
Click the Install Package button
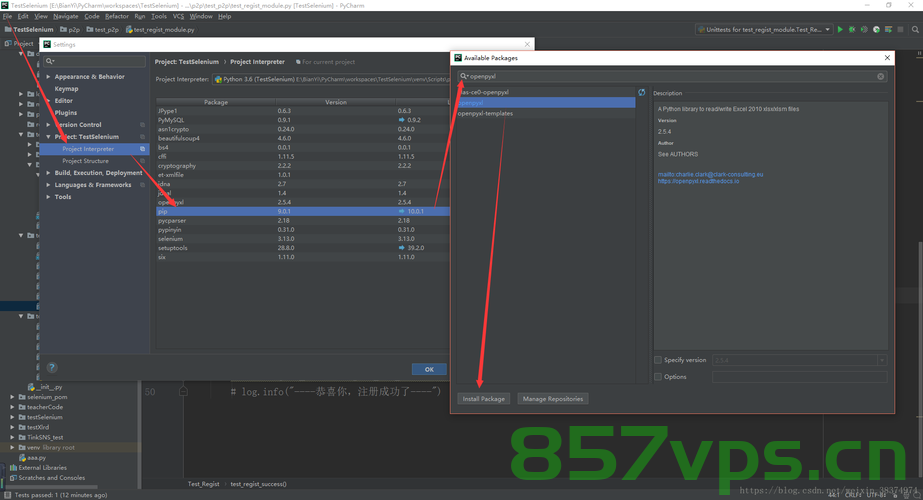coord(483,399)
